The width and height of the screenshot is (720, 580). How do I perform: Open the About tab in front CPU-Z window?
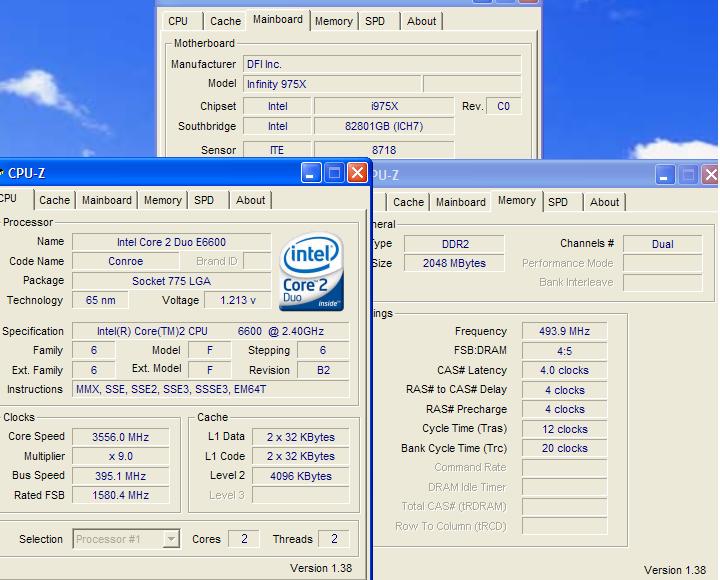250,200
